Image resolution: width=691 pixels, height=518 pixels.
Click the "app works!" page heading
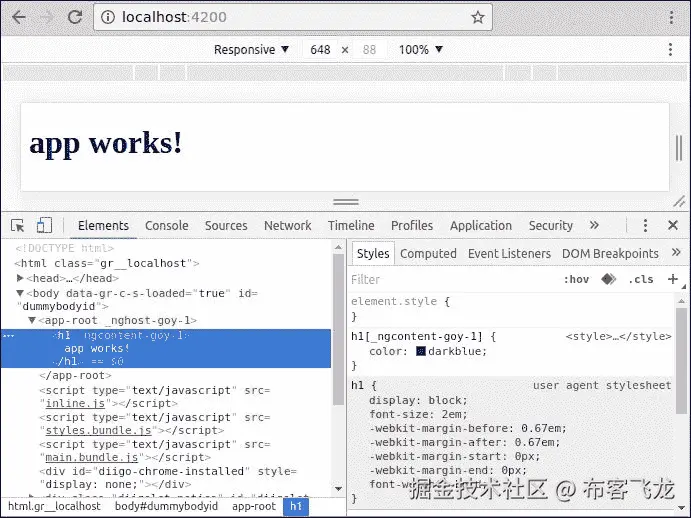coord(105,143)
